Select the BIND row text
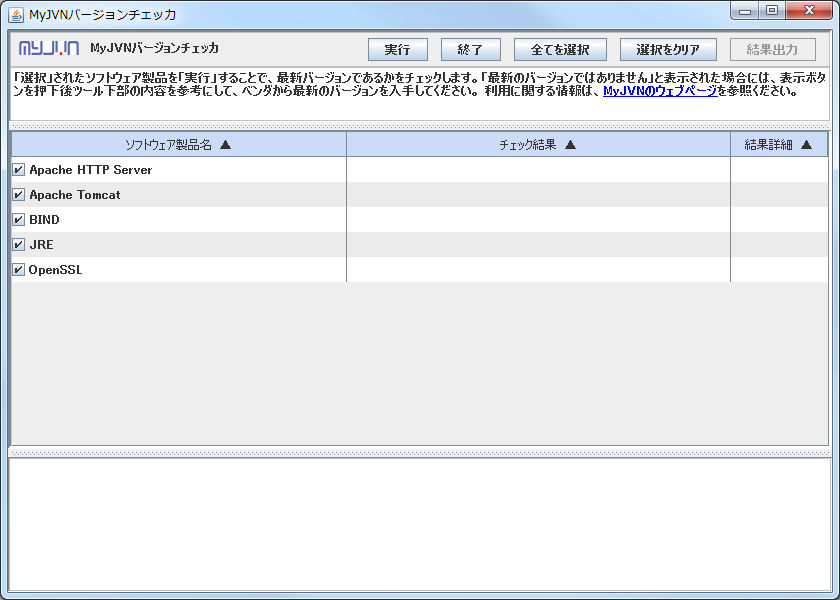This screenshot has width=840, height=600. pos(44,220)
